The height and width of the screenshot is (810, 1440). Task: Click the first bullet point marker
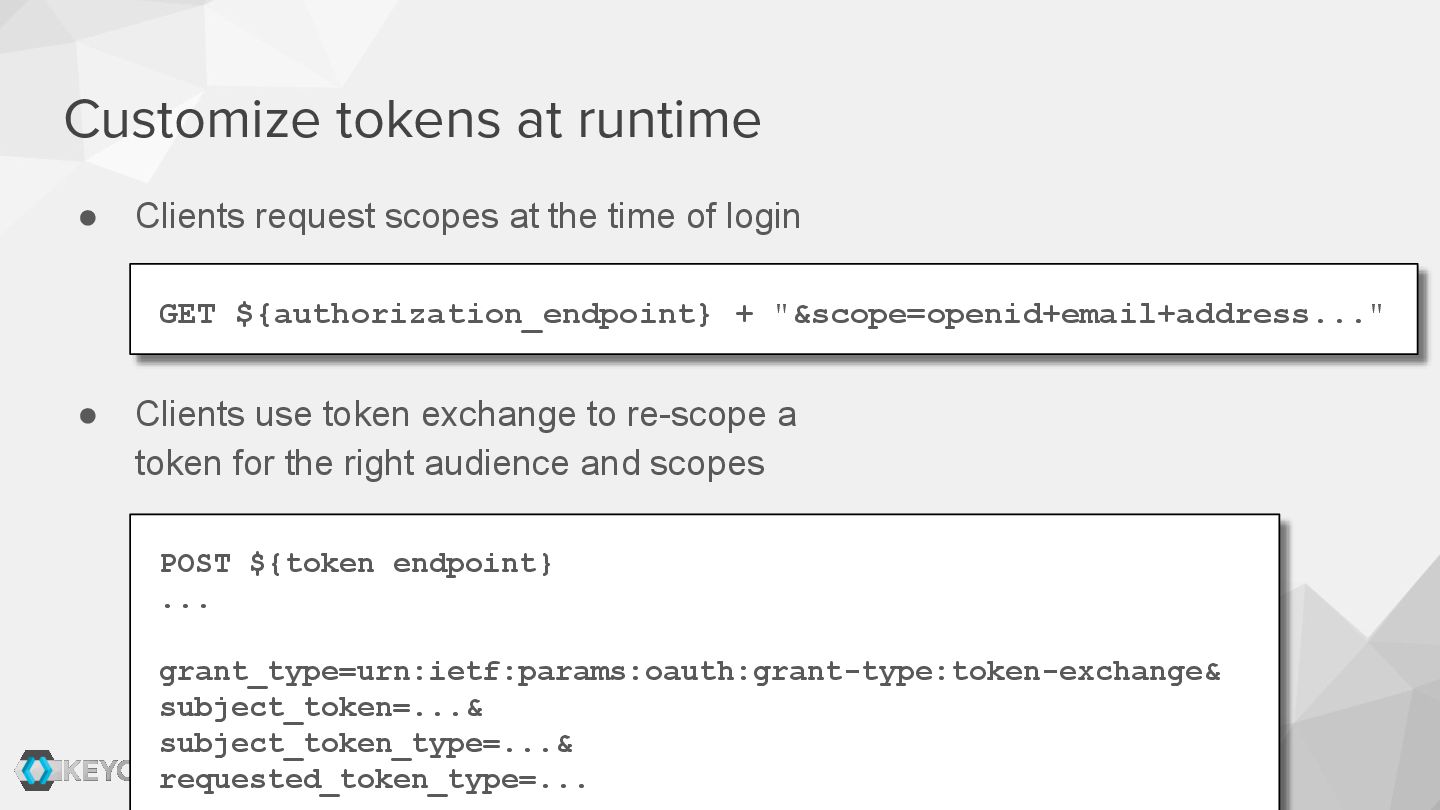click(88, 217)
